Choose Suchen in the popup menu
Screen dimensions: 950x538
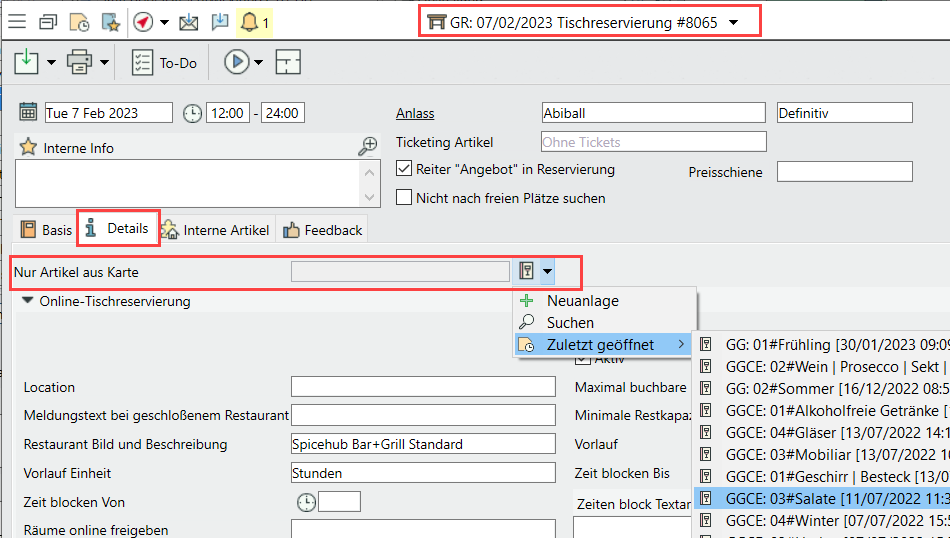[570, 323]
